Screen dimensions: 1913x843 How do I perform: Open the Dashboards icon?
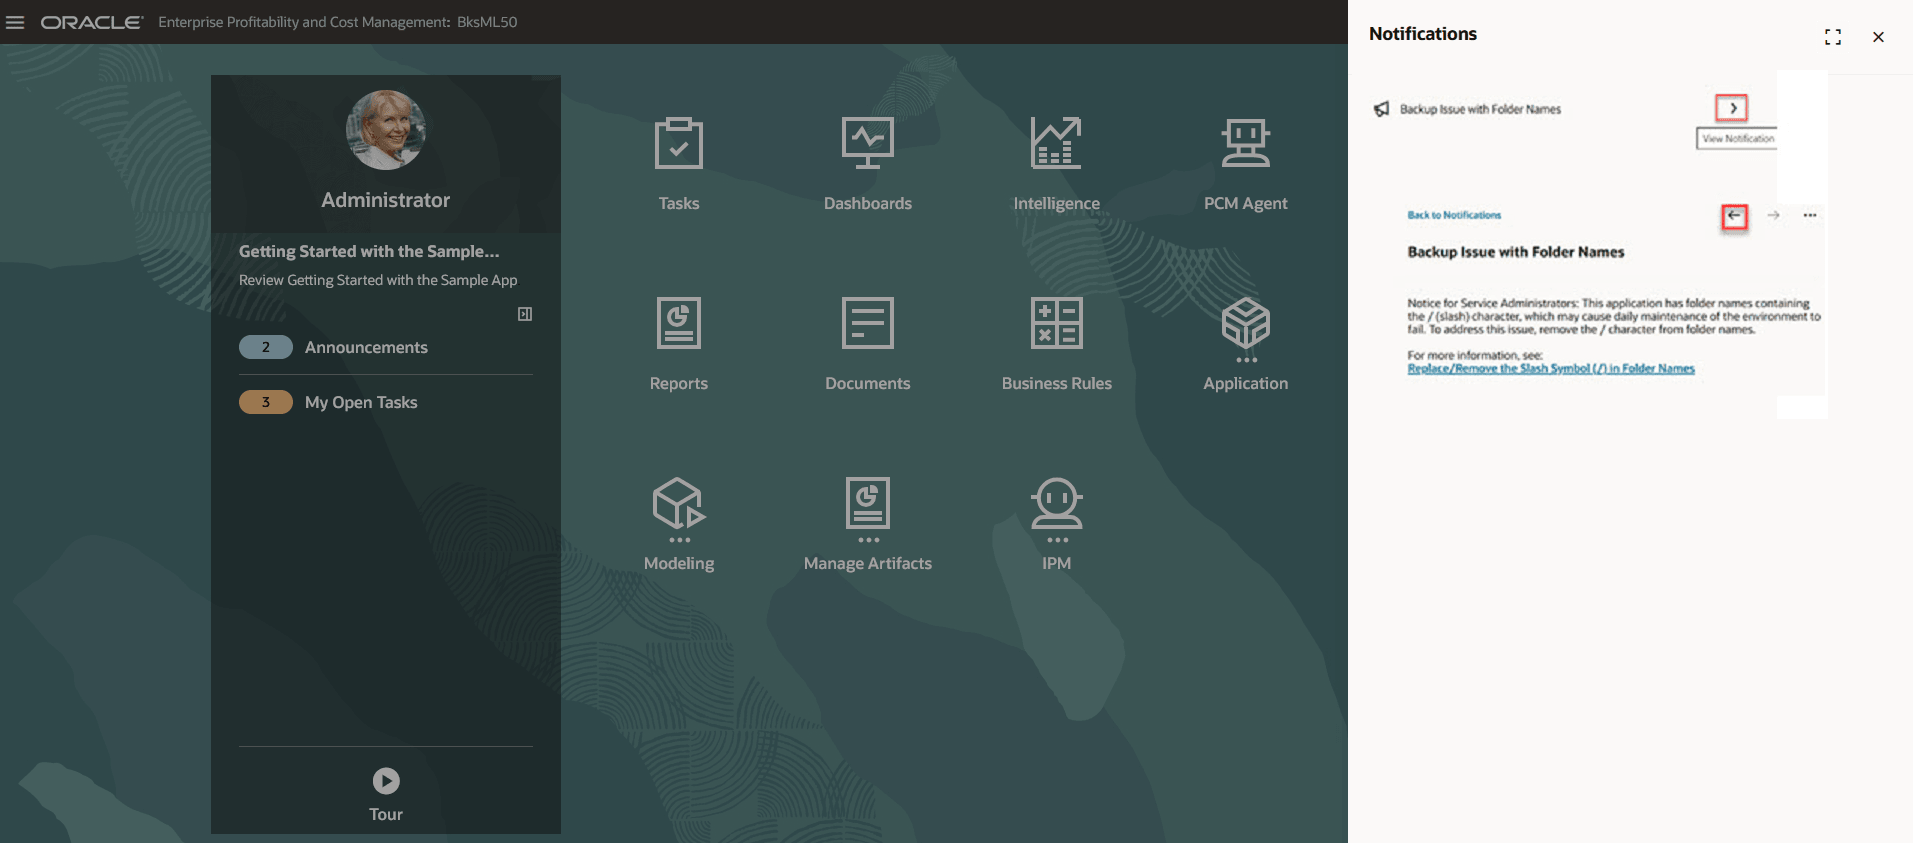(x=867, y=144)
